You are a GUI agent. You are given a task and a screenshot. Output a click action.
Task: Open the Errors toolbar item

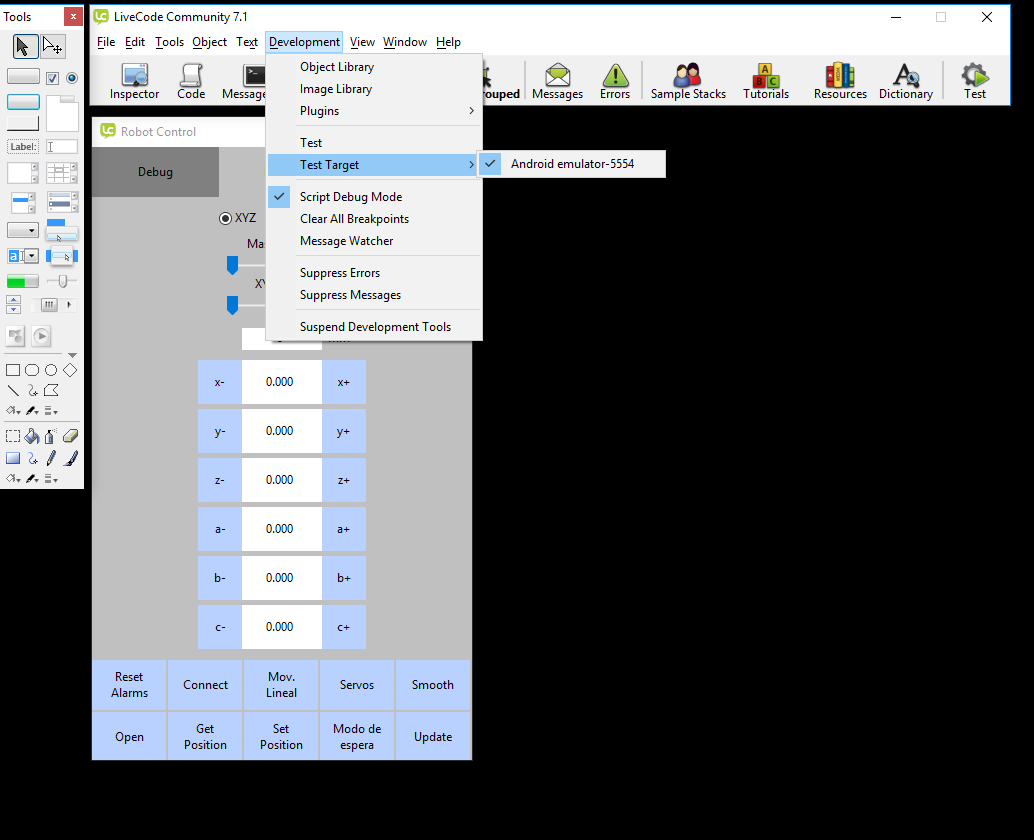[x=615, y=82]
